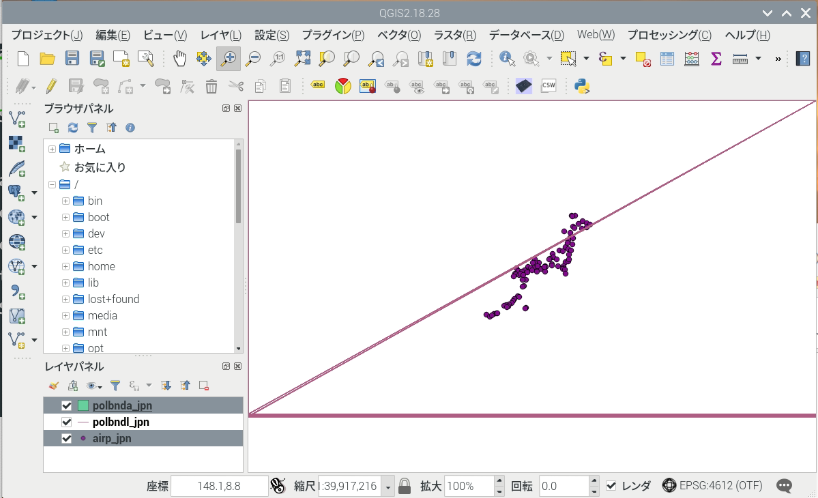Open manage layer visibility eye menu
The width and height of the screenshot is (818, 498).
click(x=94, y=386)
